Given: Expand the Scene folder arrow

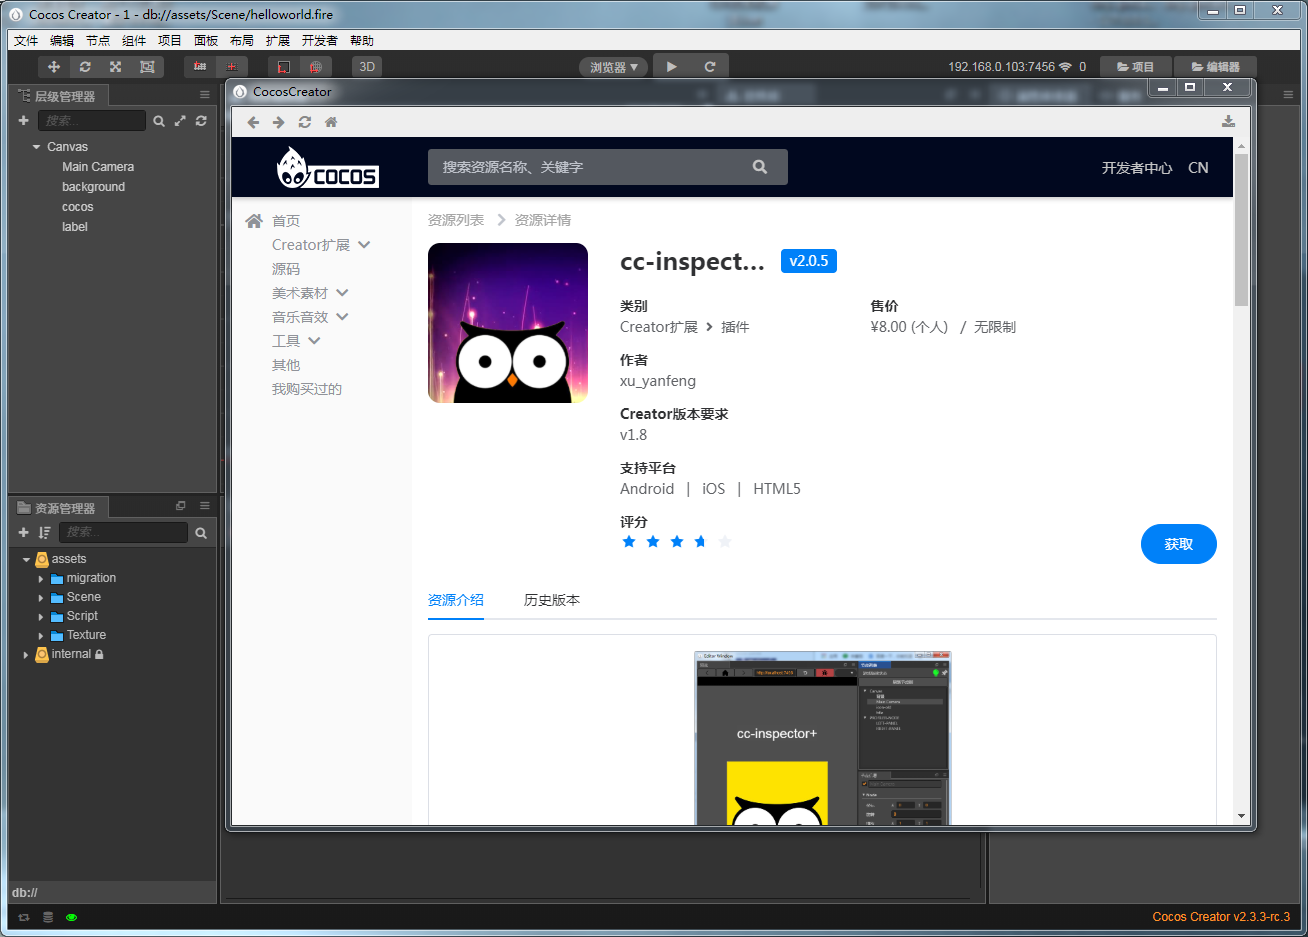Looking at the screenshot, I should 41,598.
